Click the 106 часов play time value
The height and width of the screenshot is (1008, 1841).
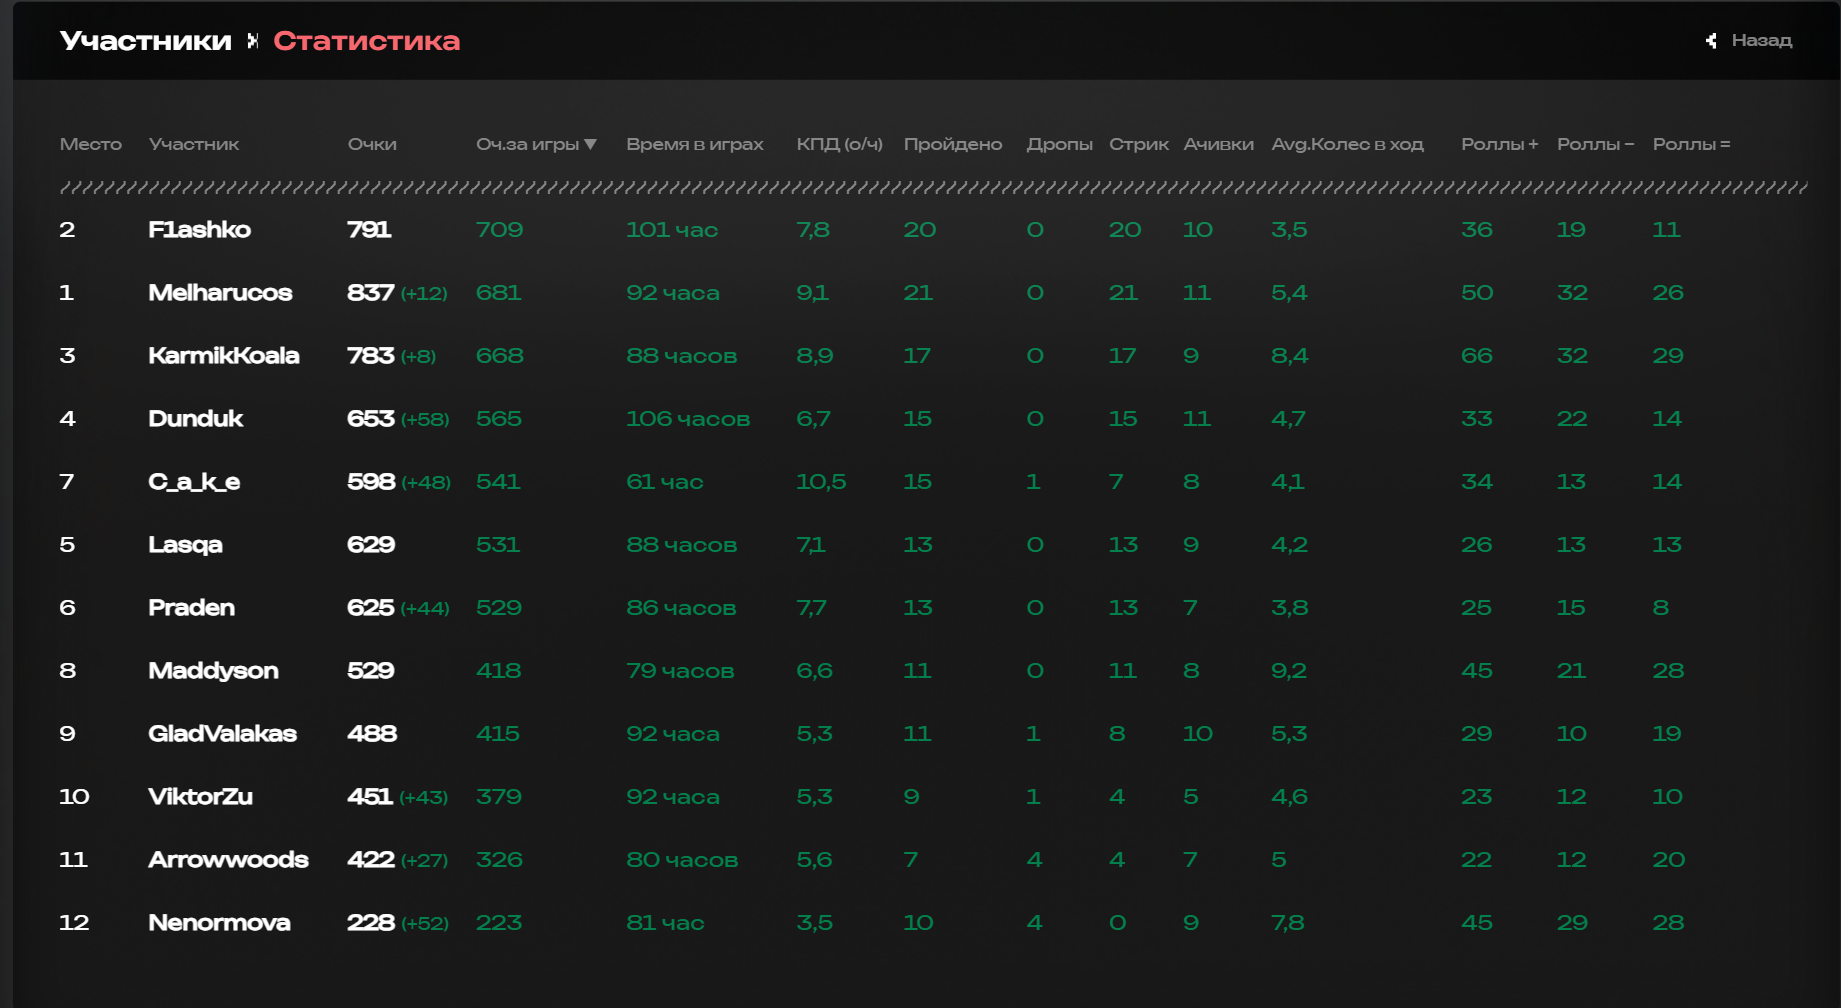click(x=688, y=419)
